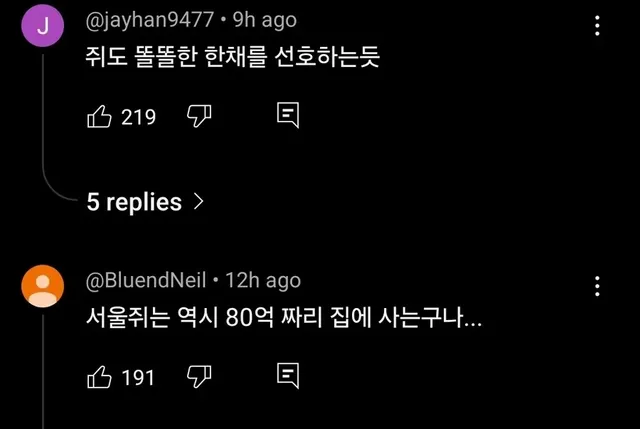The width and height of the screenshot is (640, 429).
Task: Click the 12h ago timestamp
Action: (x=264, y=280)
